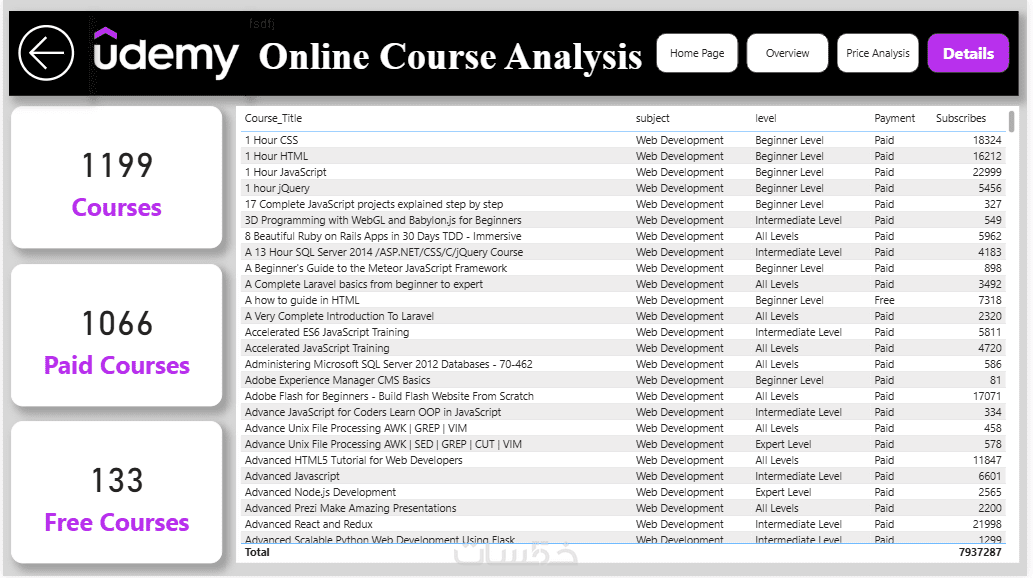Open the Home Page button
The width and height of the screenshot is (1033, 578).
click(x=697, y=53)
